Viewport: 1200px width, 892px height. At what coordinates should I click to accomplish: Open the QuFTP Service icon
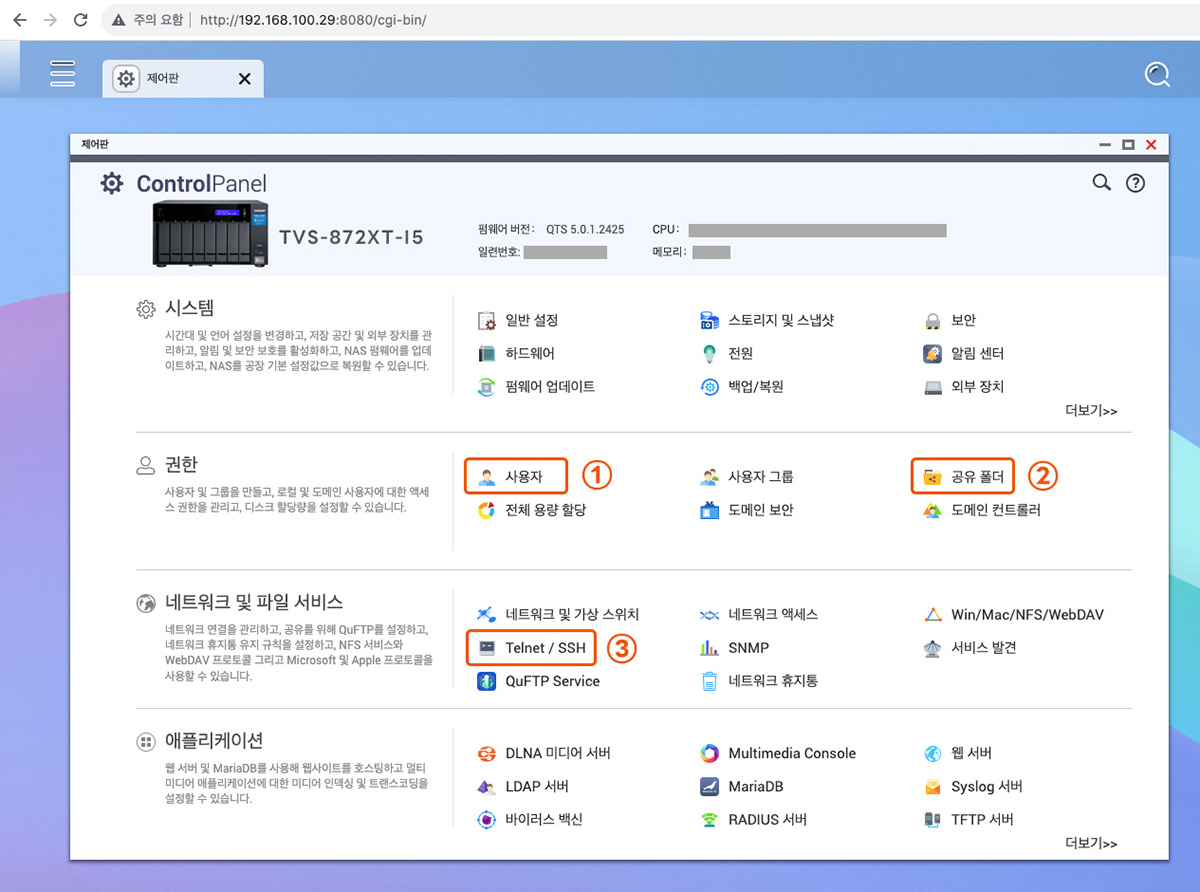[x=487, y=681]
